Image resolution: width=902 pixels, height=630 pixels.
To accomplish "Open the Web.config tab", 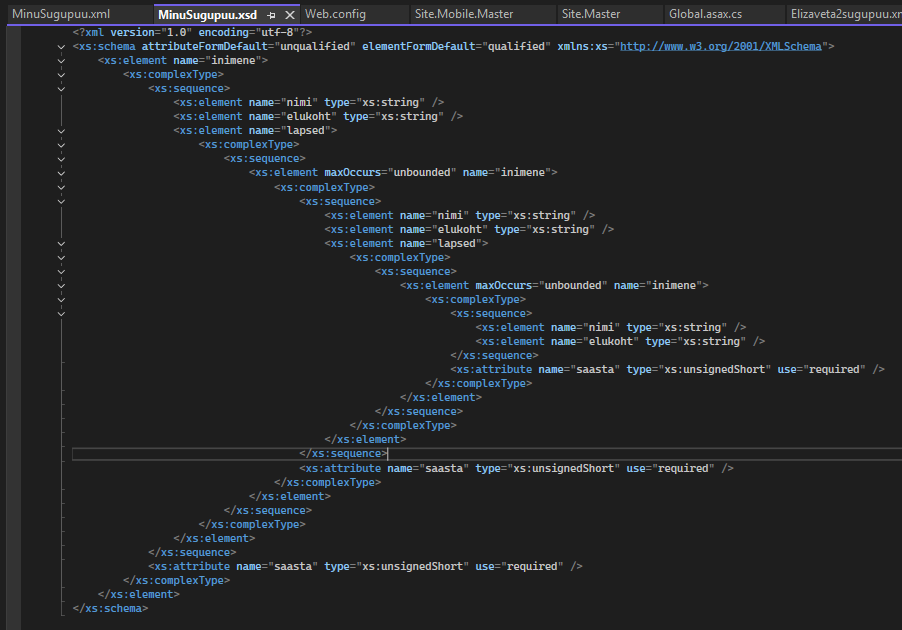I will point(335,15).
